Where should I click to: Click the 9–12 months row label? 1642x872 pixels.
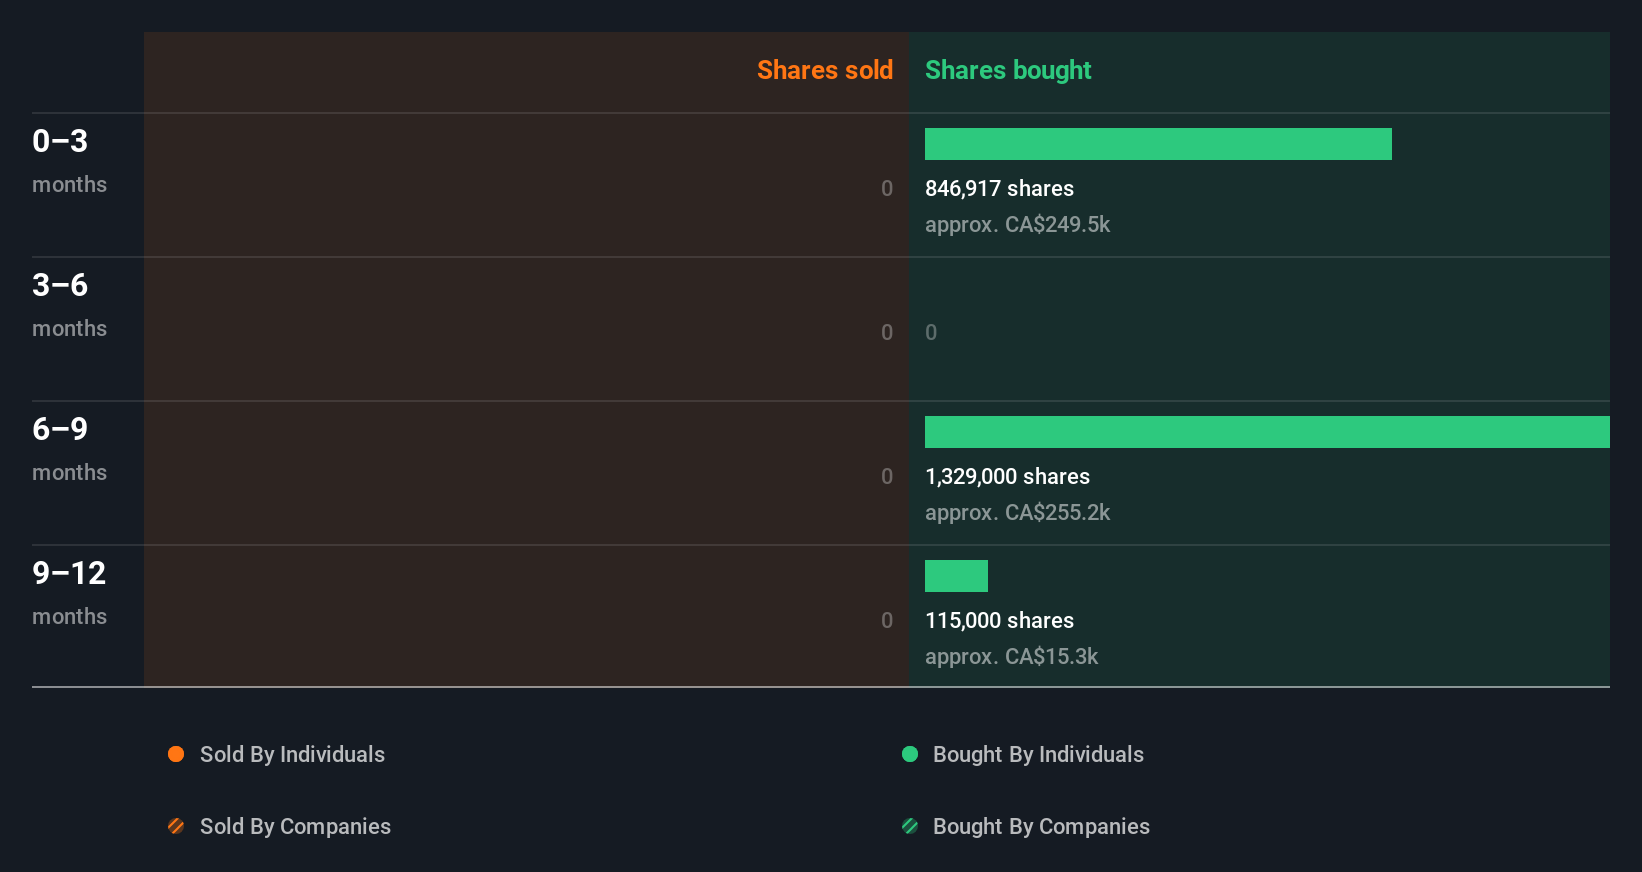pos(69,593)
